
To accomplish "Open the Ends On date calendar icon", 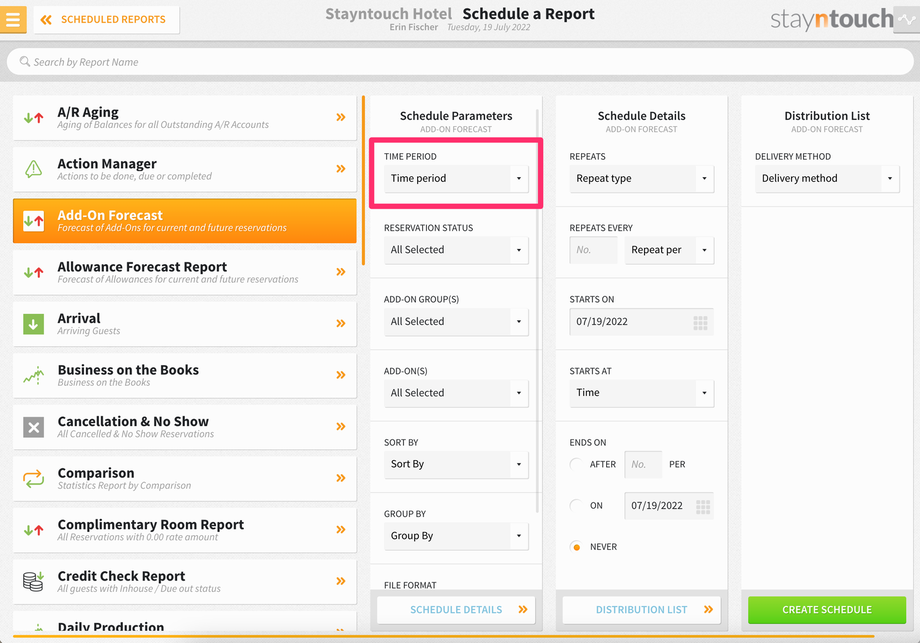I will click(703, 507).
